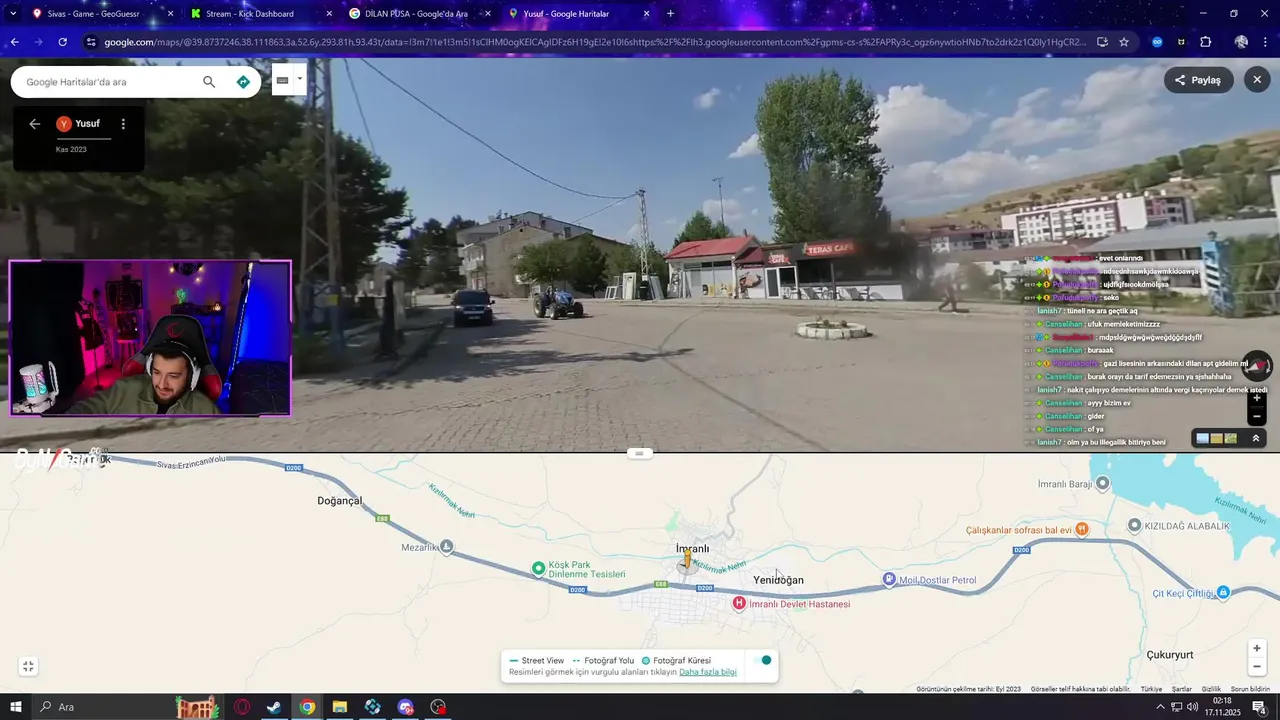Switch to DİLAN PUSA Google search tab

coord(420,14)
